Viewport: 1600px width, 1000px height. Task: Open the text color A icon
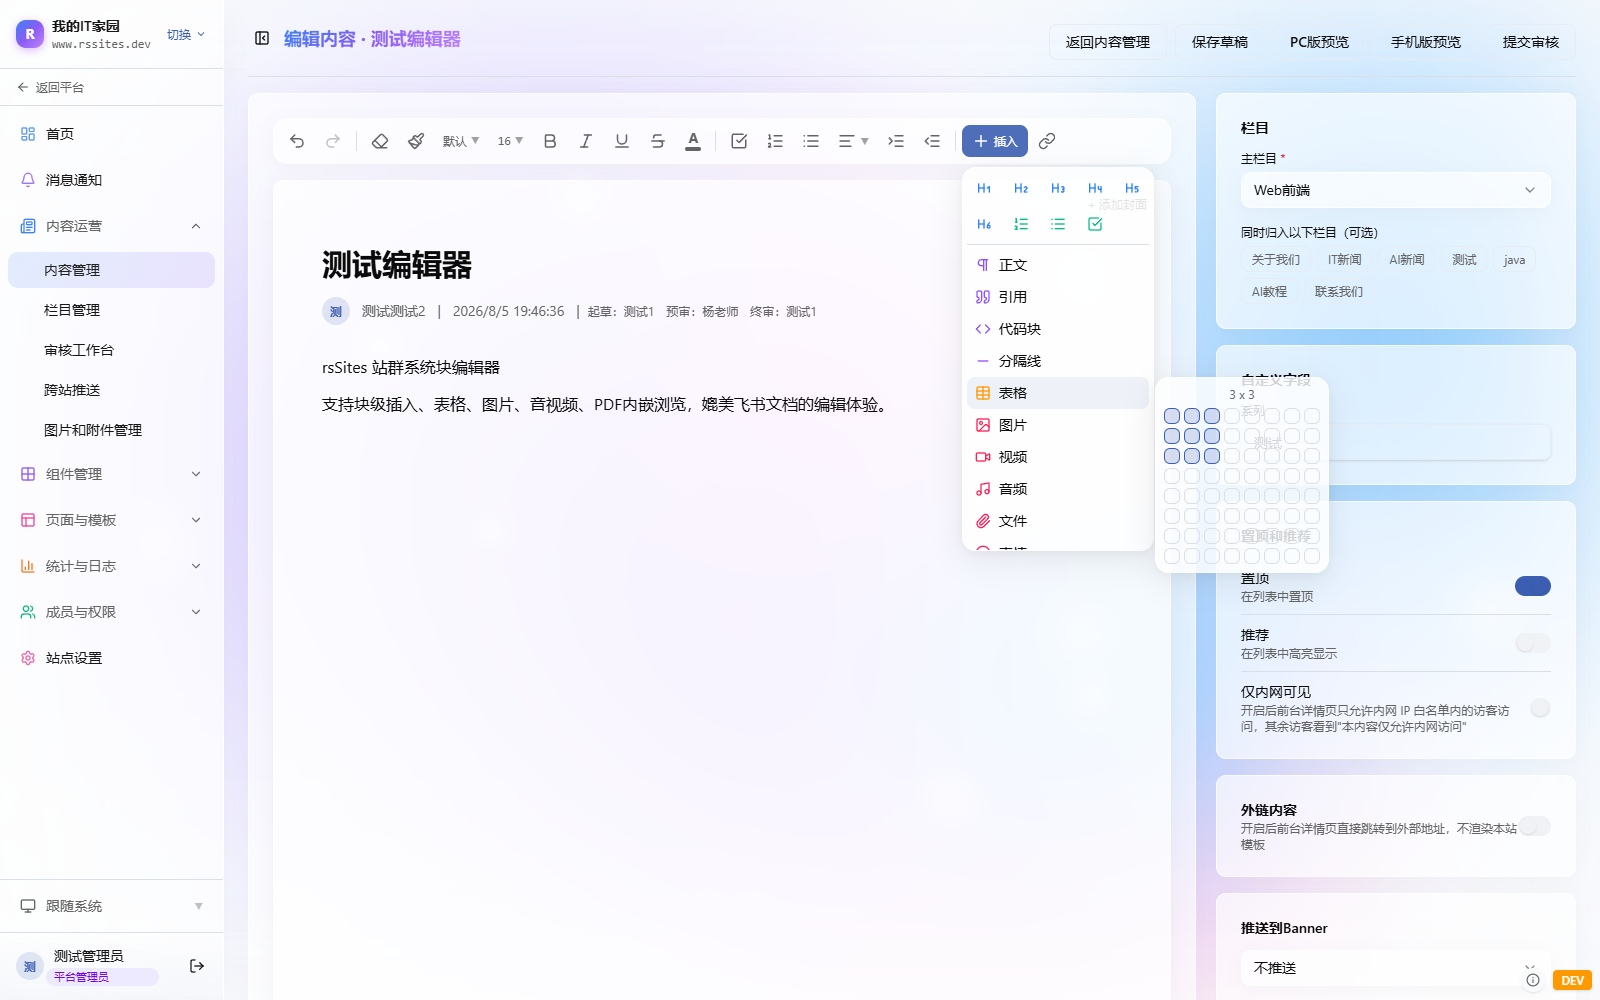[x=693, y=141]
